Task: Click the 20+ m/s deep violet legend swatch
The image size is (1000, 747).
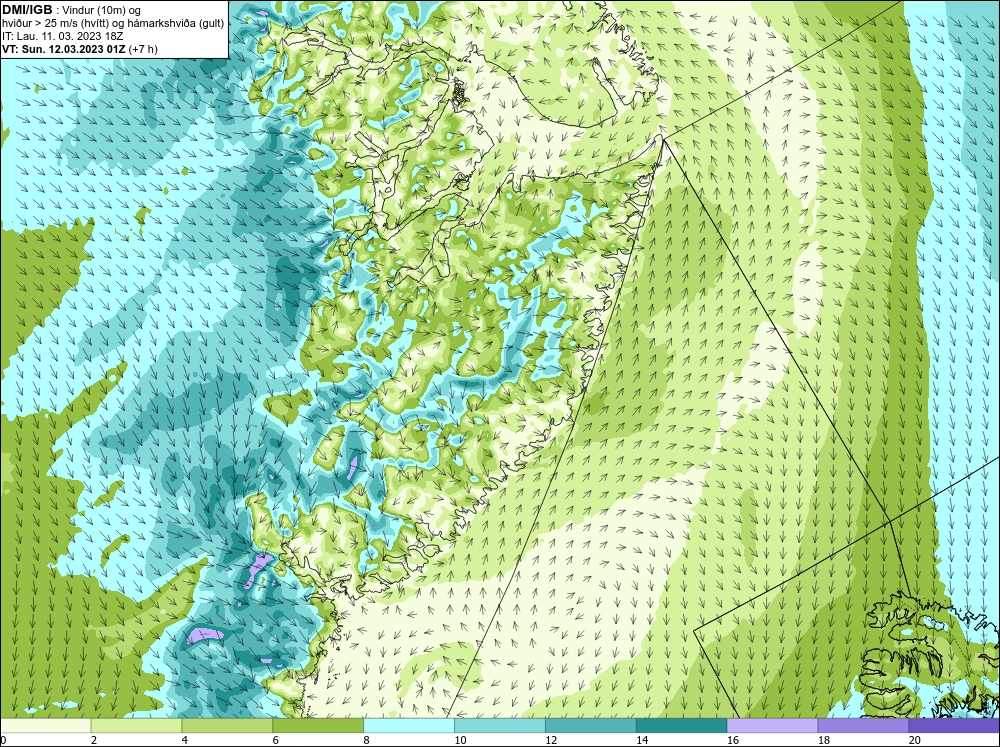Action: click(954, 726)
